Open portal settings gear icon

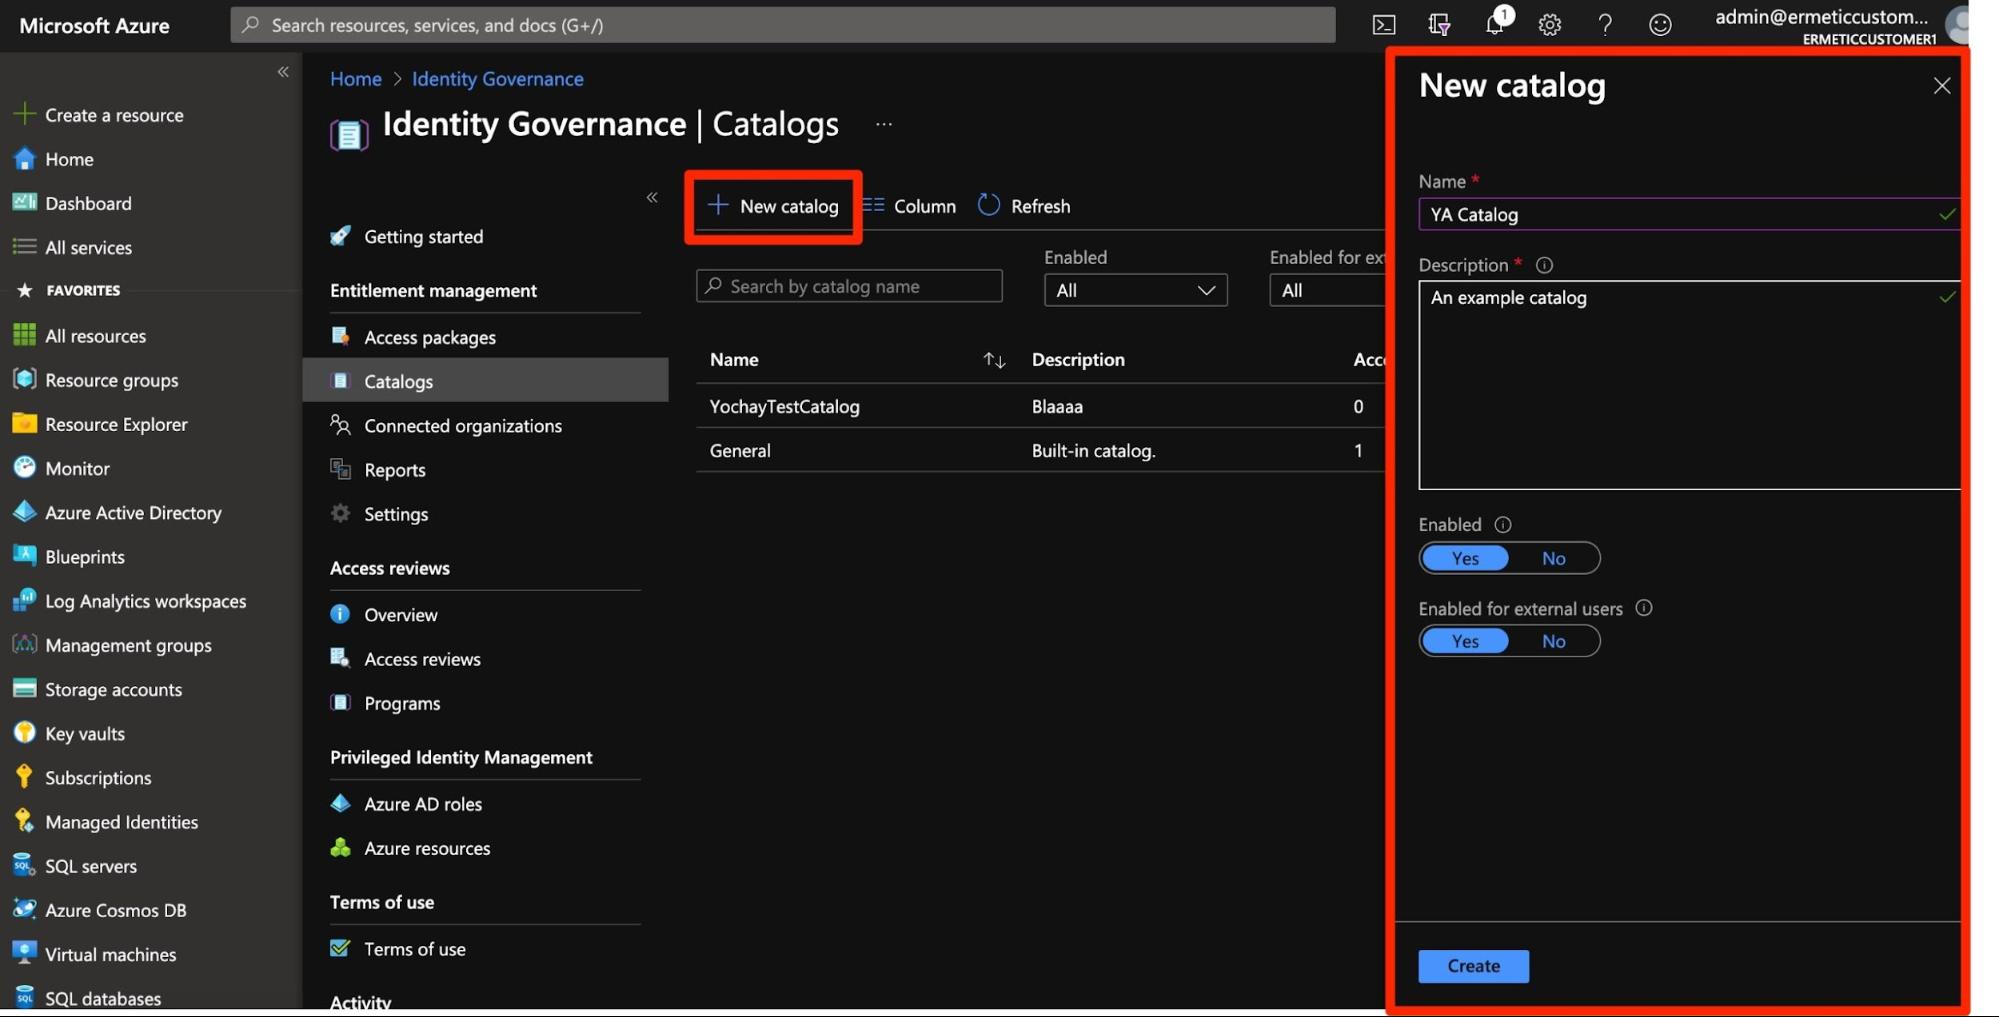(1549, 25)
